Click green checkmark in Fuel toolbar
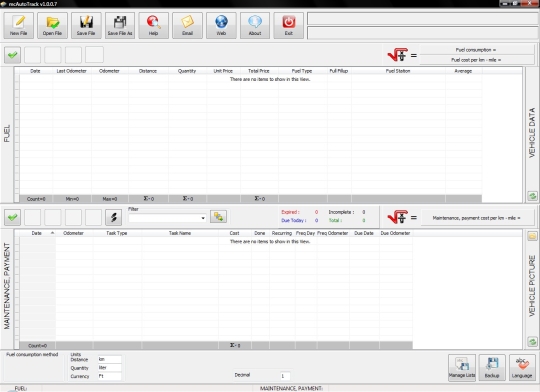Screen dimensions: 540x392 12,55
